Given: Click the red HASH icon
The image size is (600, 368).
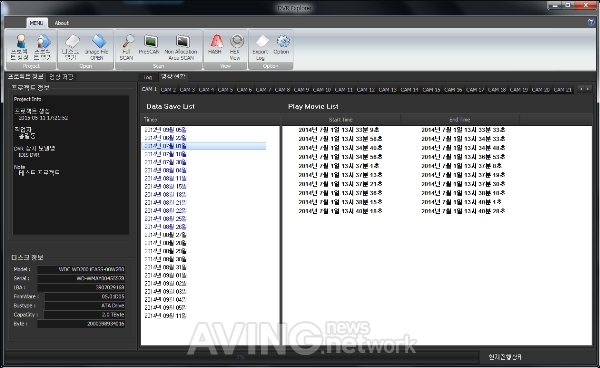Looking at the screenshot, I should pos(215,45).
